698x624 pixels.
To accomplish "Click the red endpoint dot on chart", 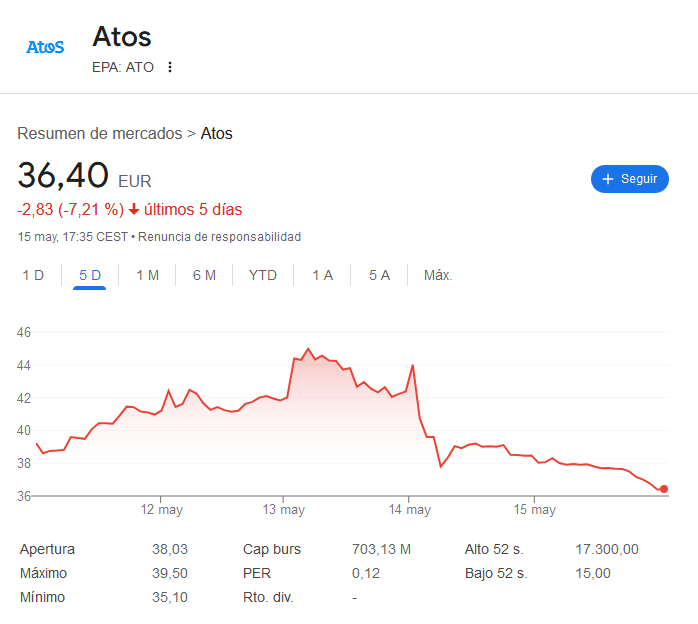I will point(664,489).
